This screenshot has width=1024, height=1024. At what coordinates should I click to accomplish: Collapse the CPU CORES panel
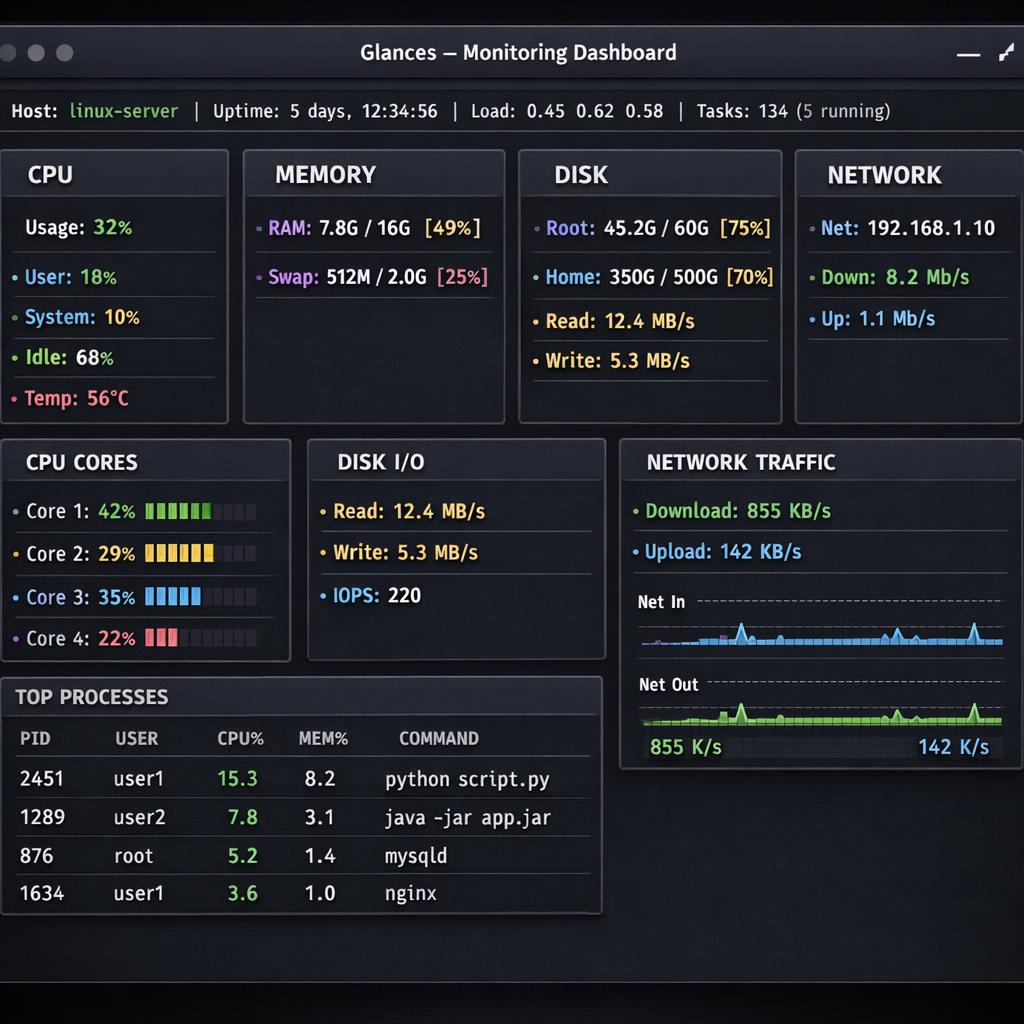80,462
